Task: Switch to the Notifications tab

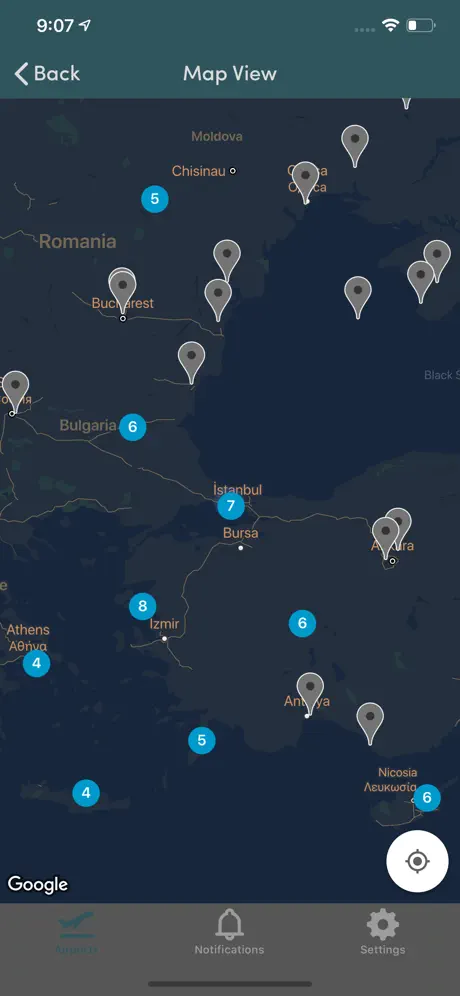Action: click(229, 933)
